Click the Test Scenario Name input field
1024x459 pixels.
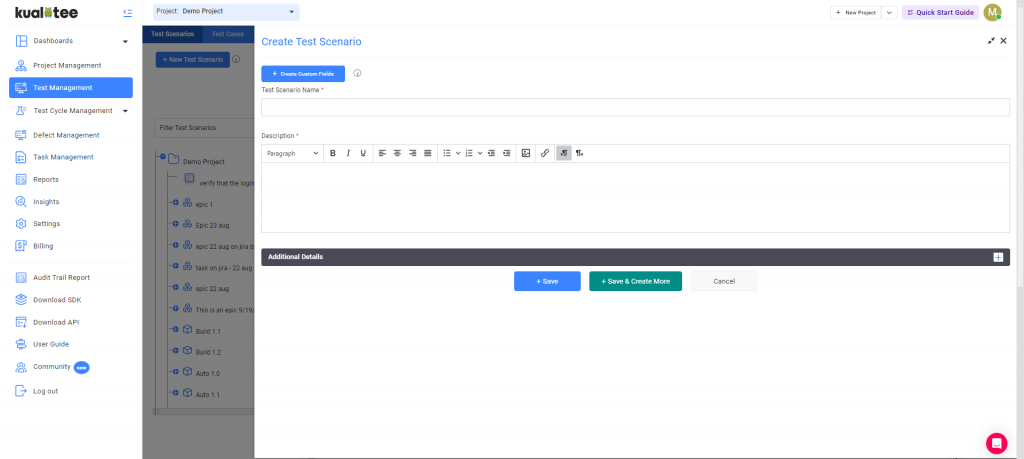(635, 107)
